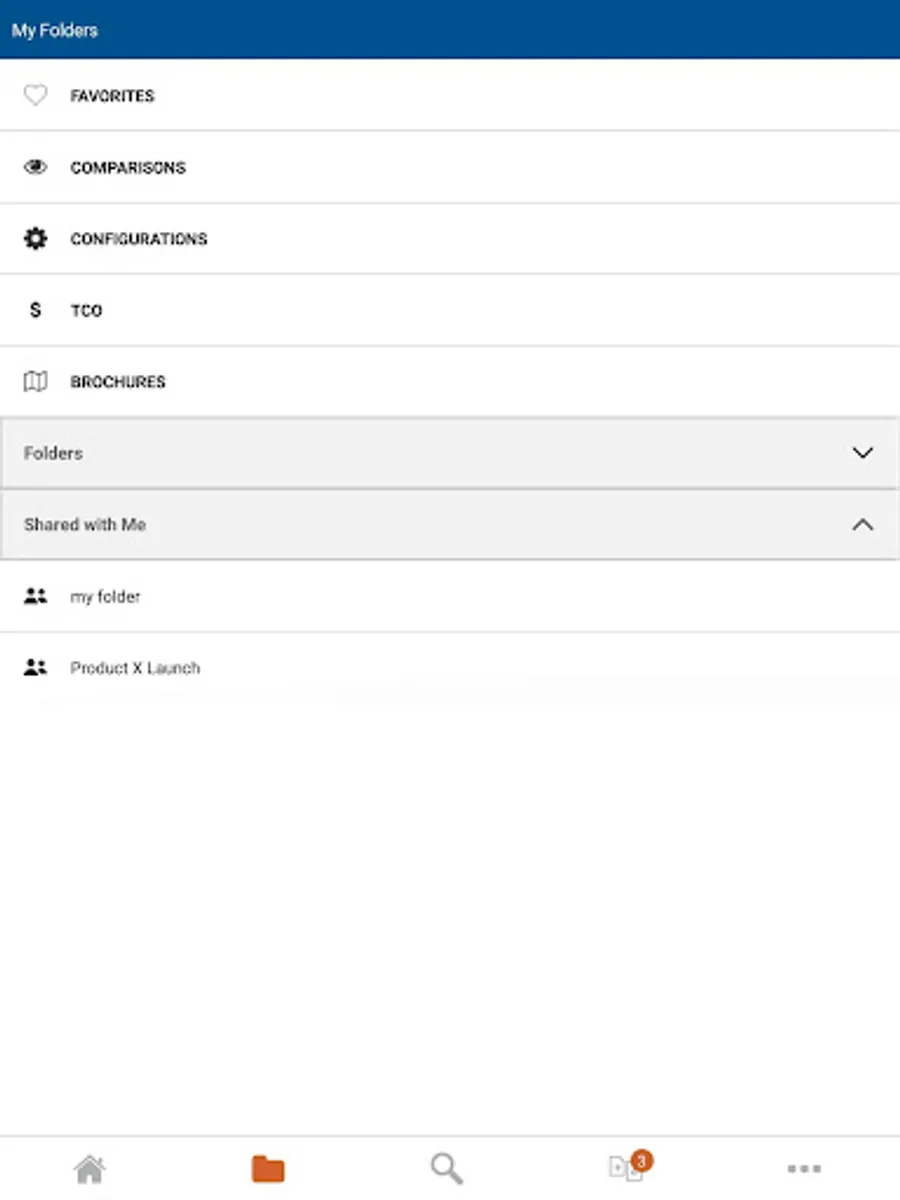900x1200 pixels.
Task: Click the Shared with Me label
Action: [x=85, y=525]
